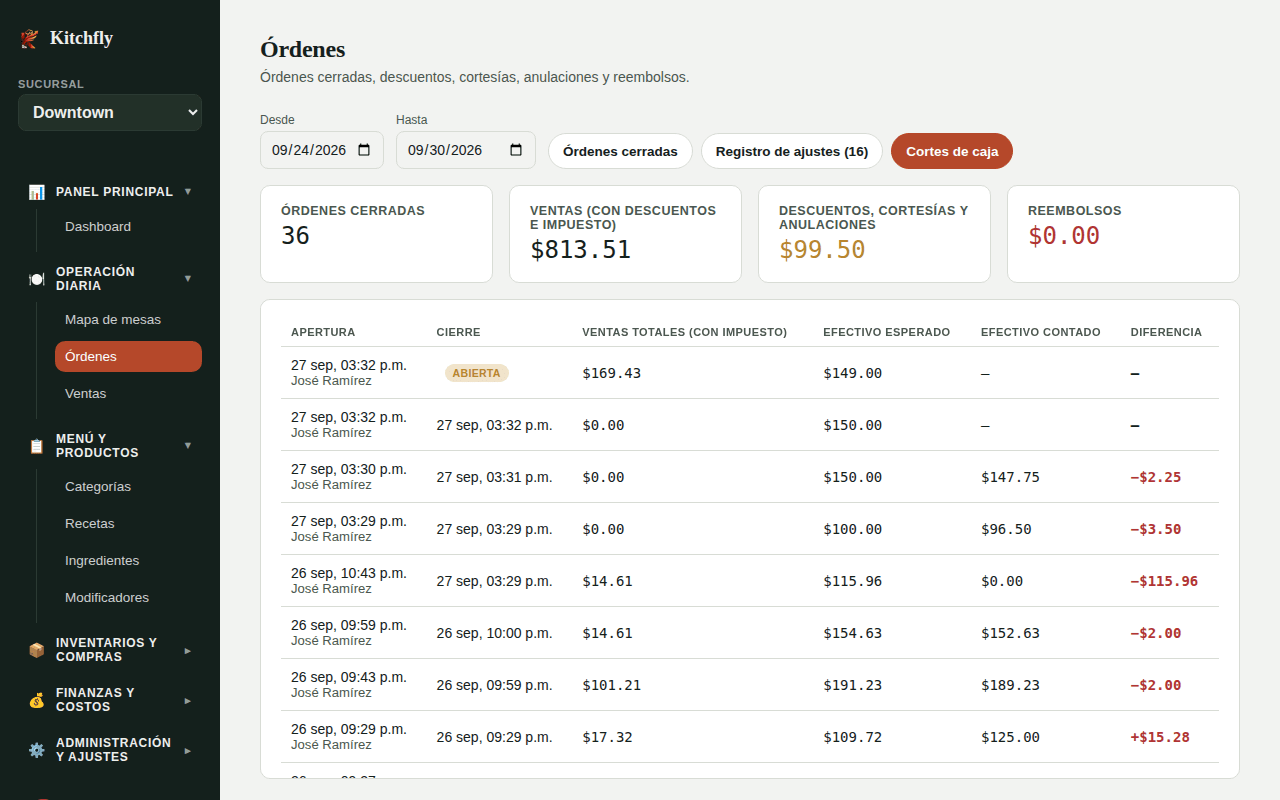Click the Kitchfly logo icon
This screenshot has height=800, width=1280.
[x=29, y=39]
